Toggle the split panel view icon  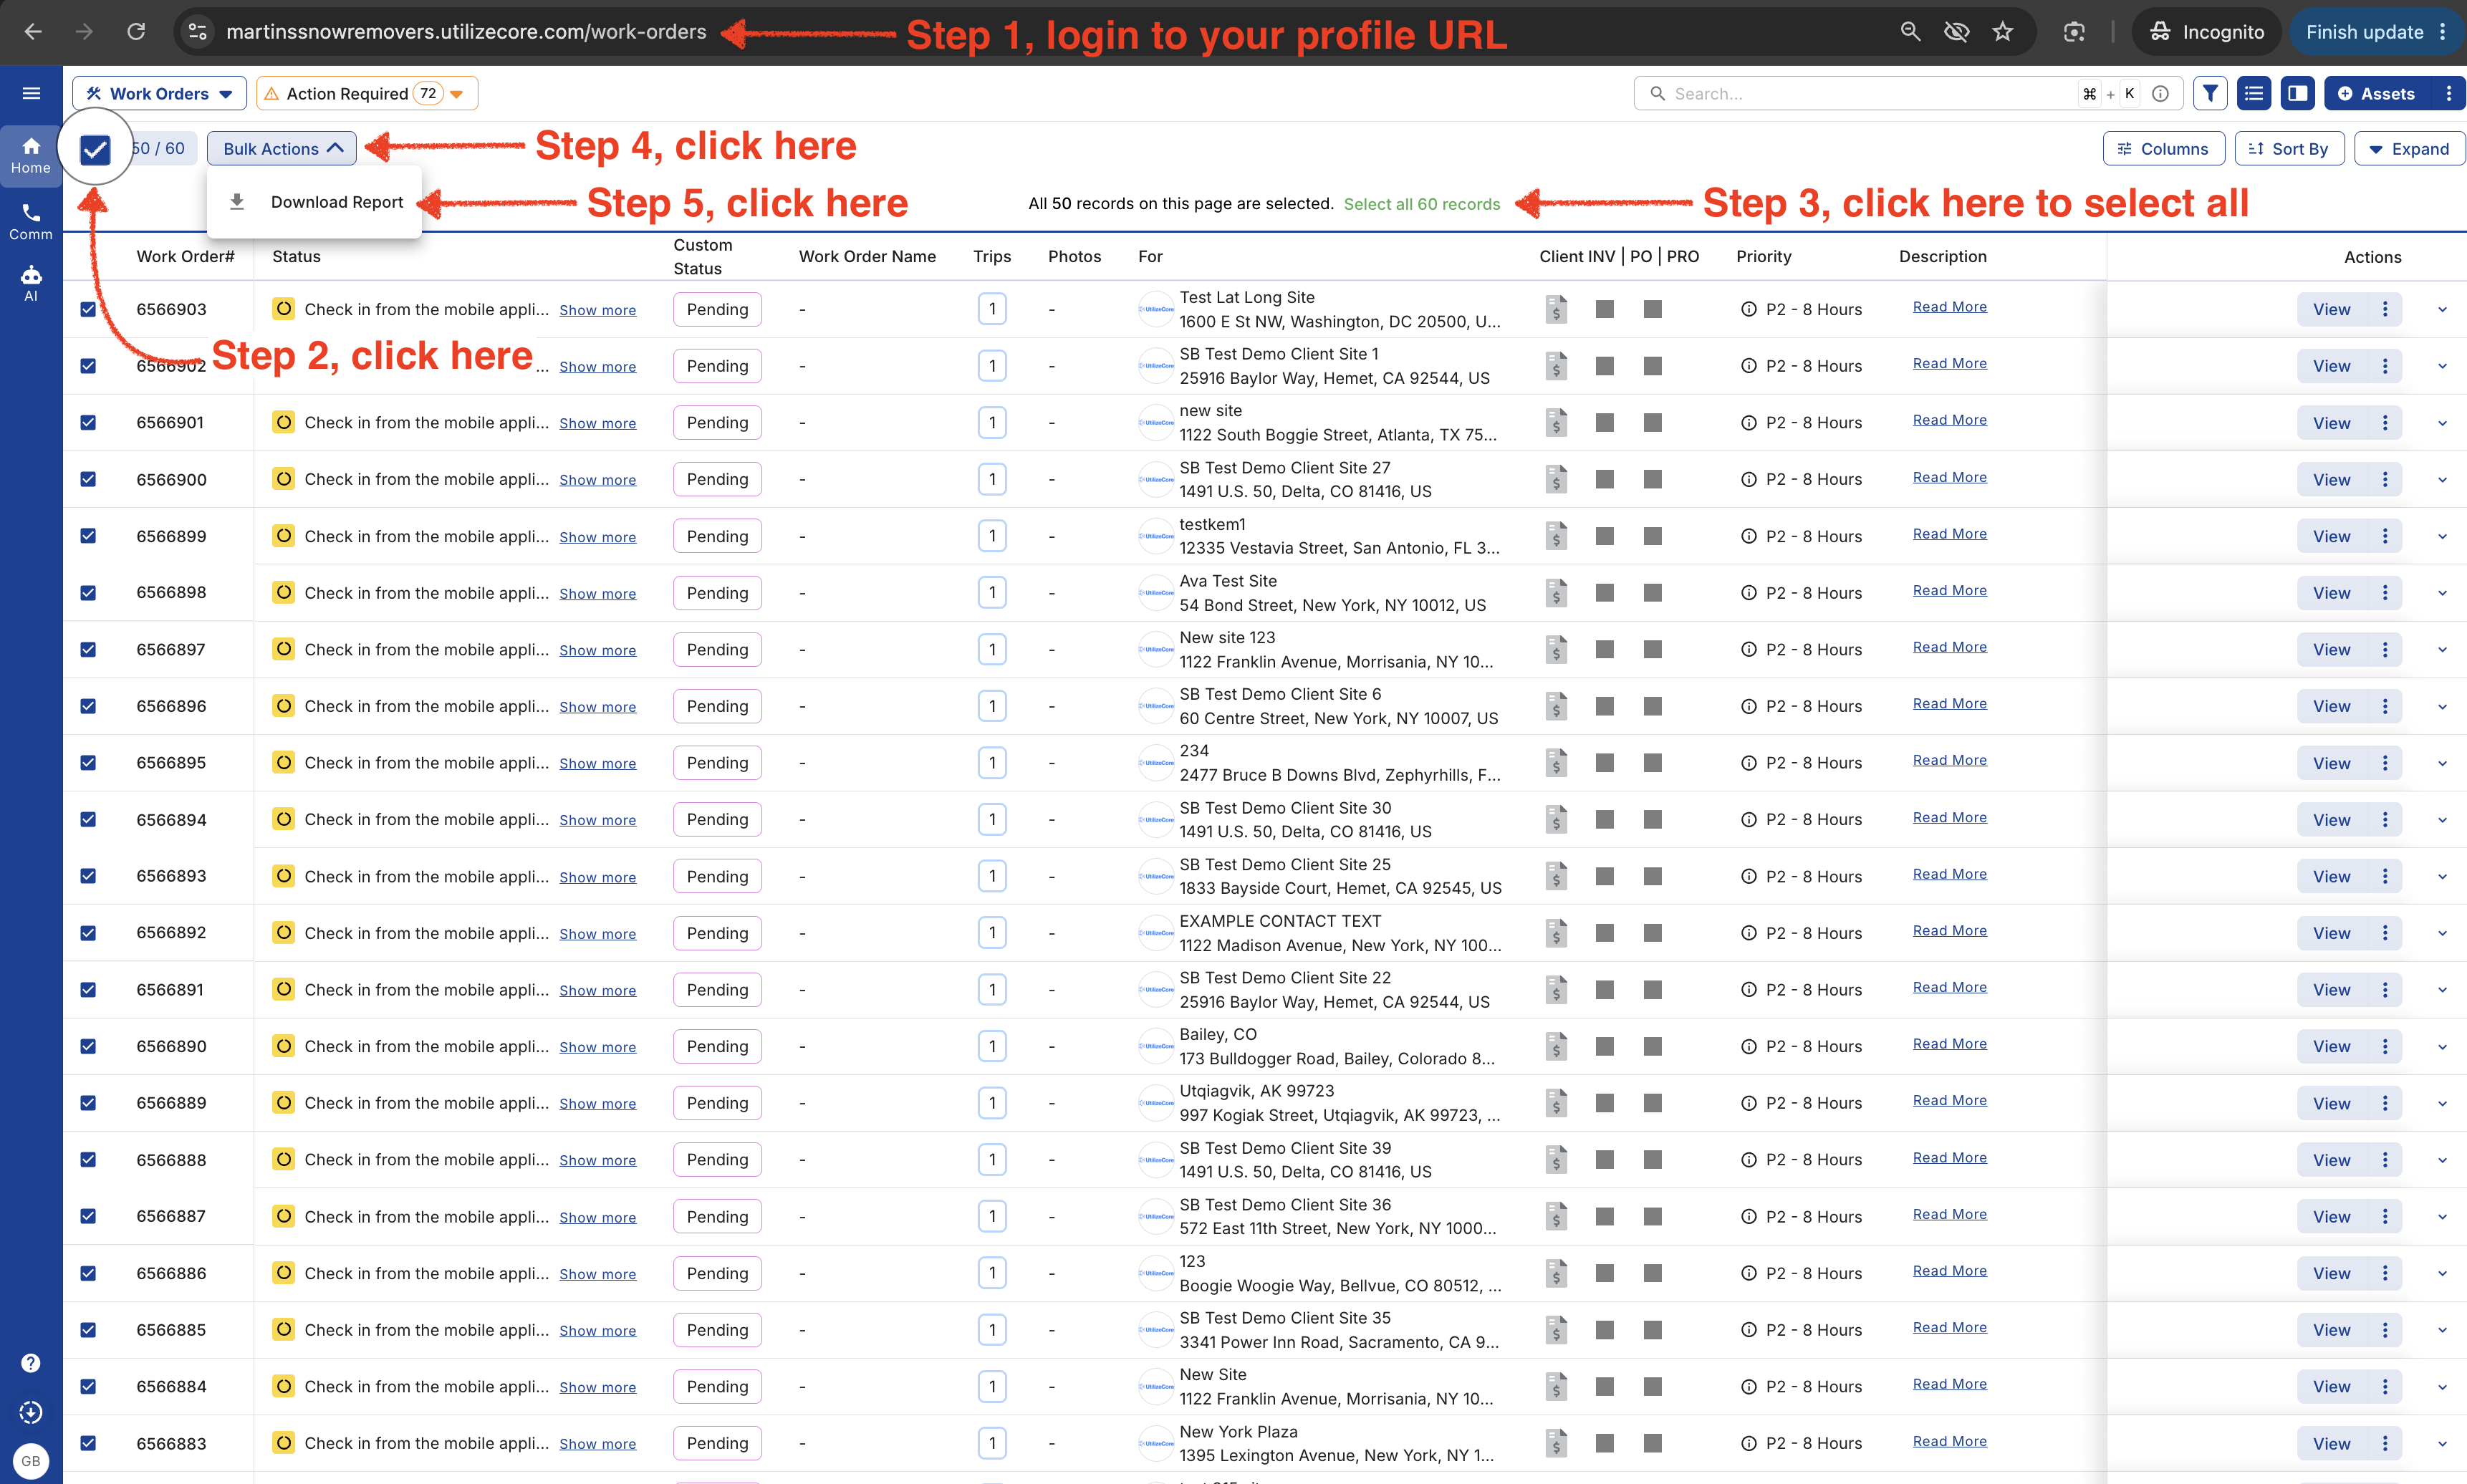pyautogui.click(x=2298, y=93)
